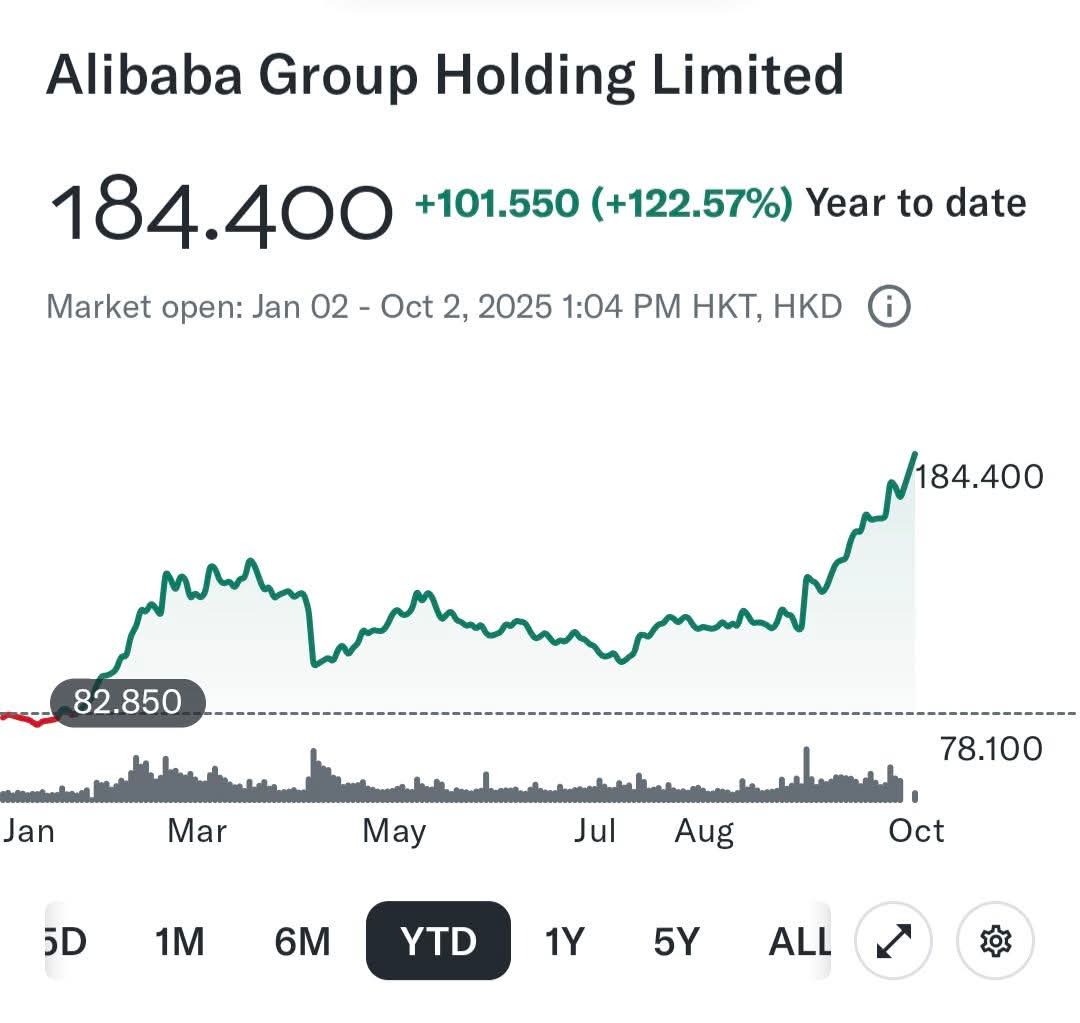Show the 1Y price chart
1080x1023 pixels.
(564, 941)
